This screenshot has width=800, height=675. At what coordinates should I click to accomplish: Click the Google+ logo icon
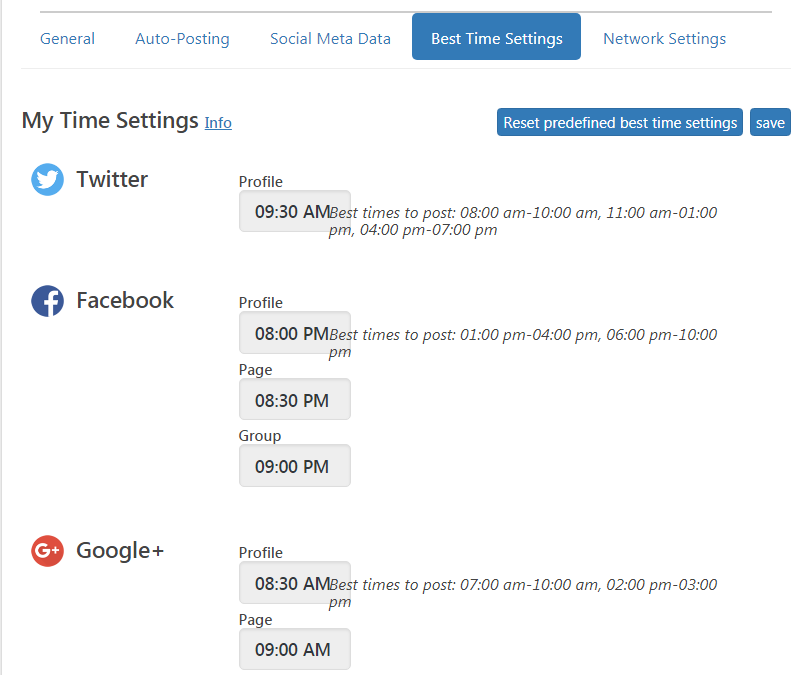47,551
